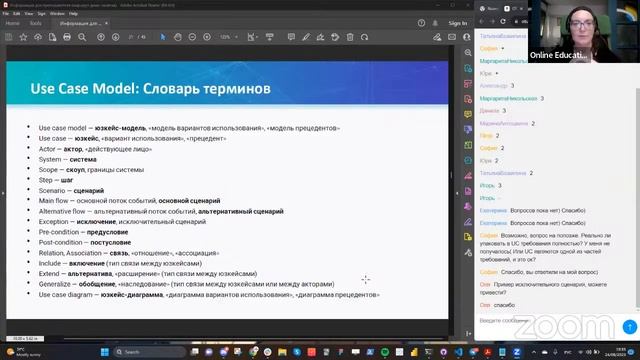The width and height of the screenshot is (640, 360).
Task: Open the View menu
Action: [x=29, y=13]
